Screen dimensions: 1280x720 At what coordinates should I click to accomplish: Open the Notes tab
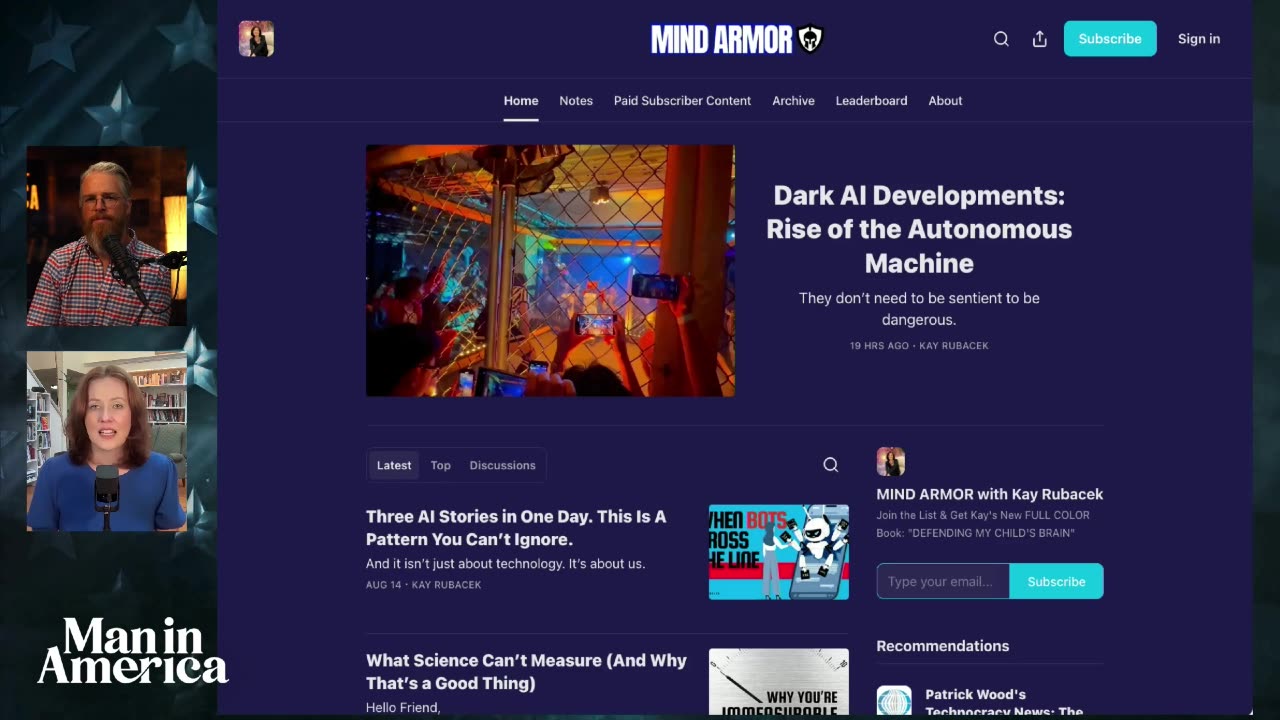(576, 101)
